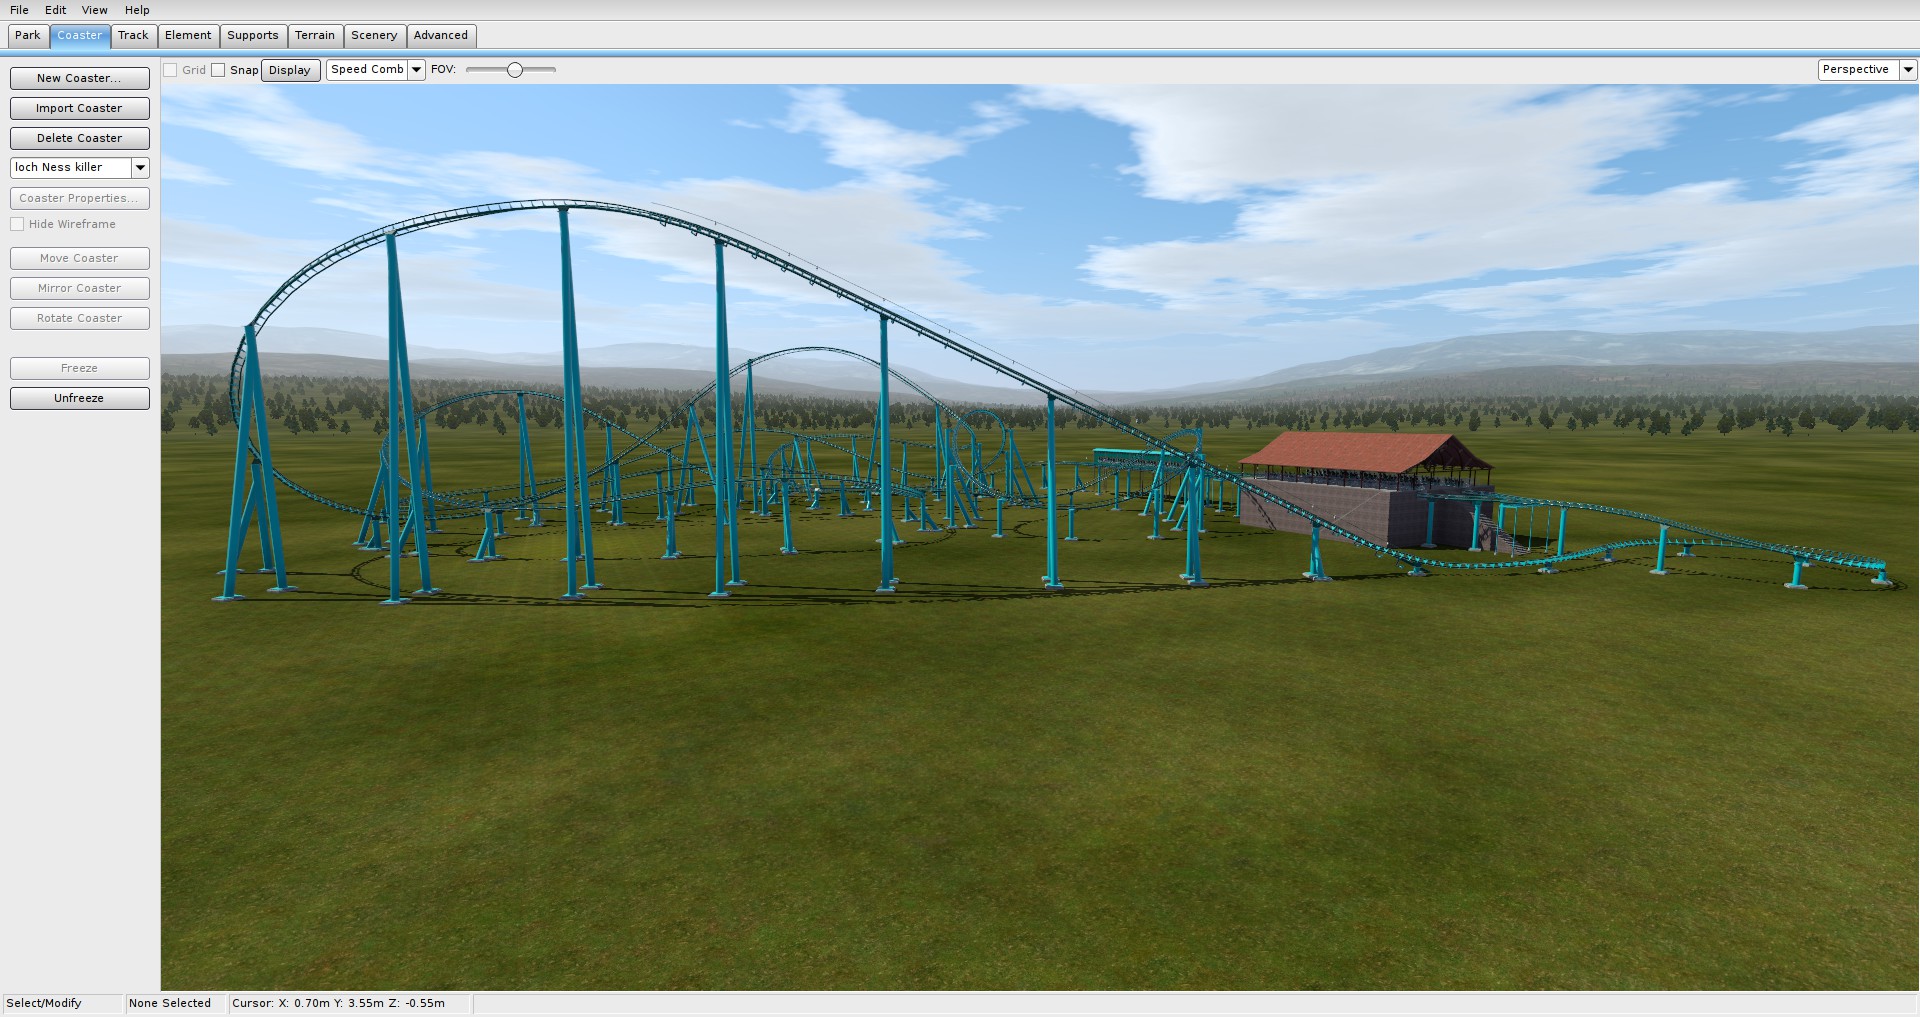Open Coaster Properties dialog

[80, 198]
